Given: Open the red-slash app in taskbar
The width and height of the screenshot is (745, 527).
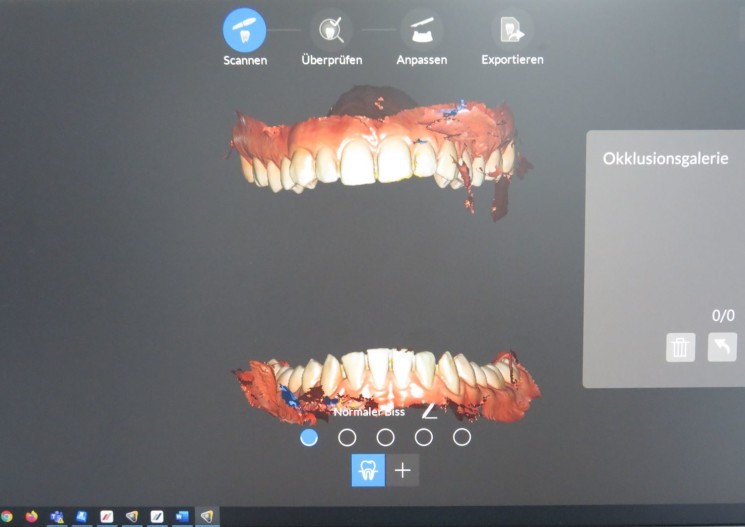Looking at the screenshot, I should click(107, 517).
